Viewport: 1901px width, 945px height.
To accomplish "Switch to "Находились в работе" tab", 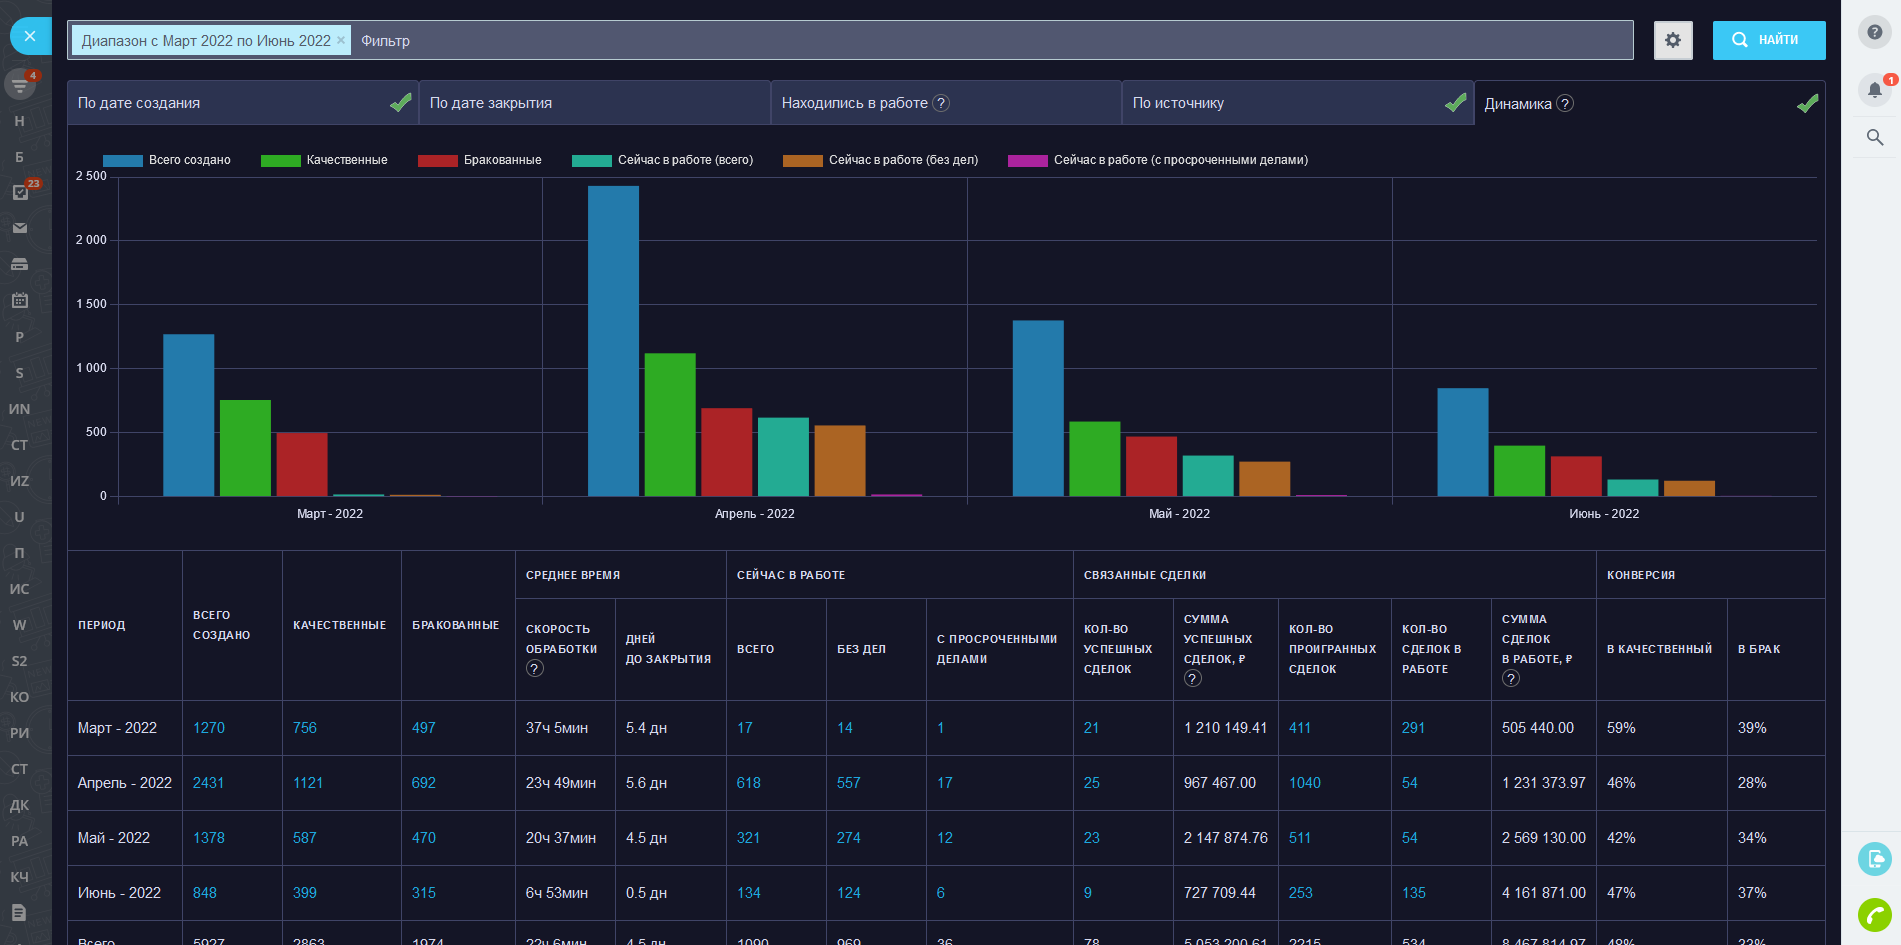I will pyautogui.click(x=854, y=103).
